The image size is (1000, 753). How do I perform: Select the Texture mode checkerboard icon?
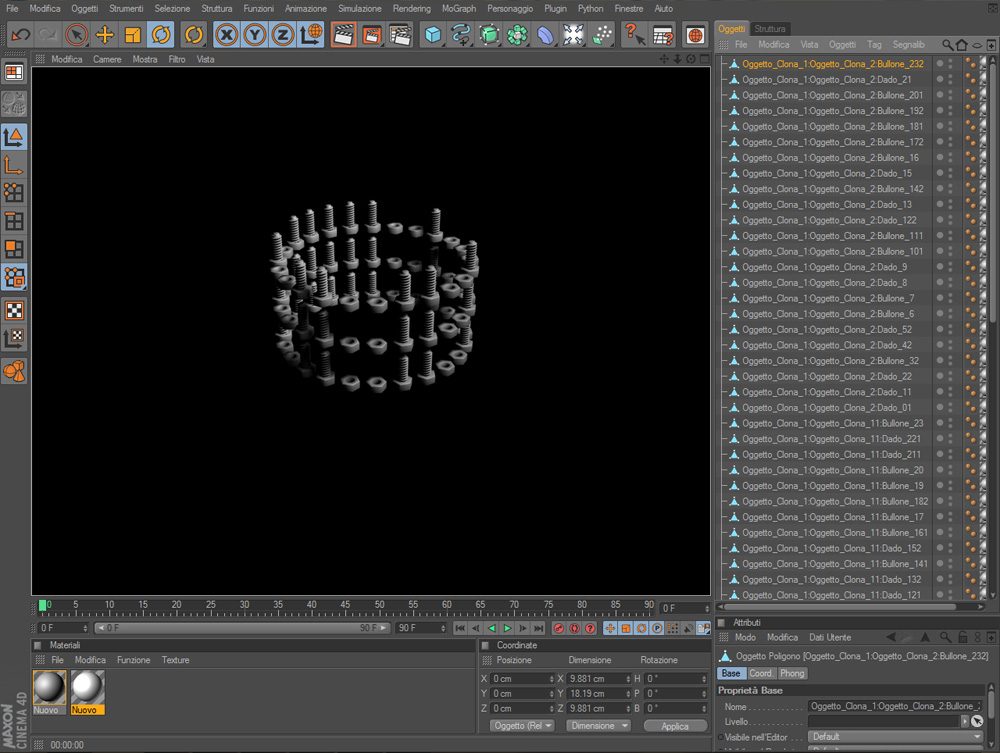[14, 311]
